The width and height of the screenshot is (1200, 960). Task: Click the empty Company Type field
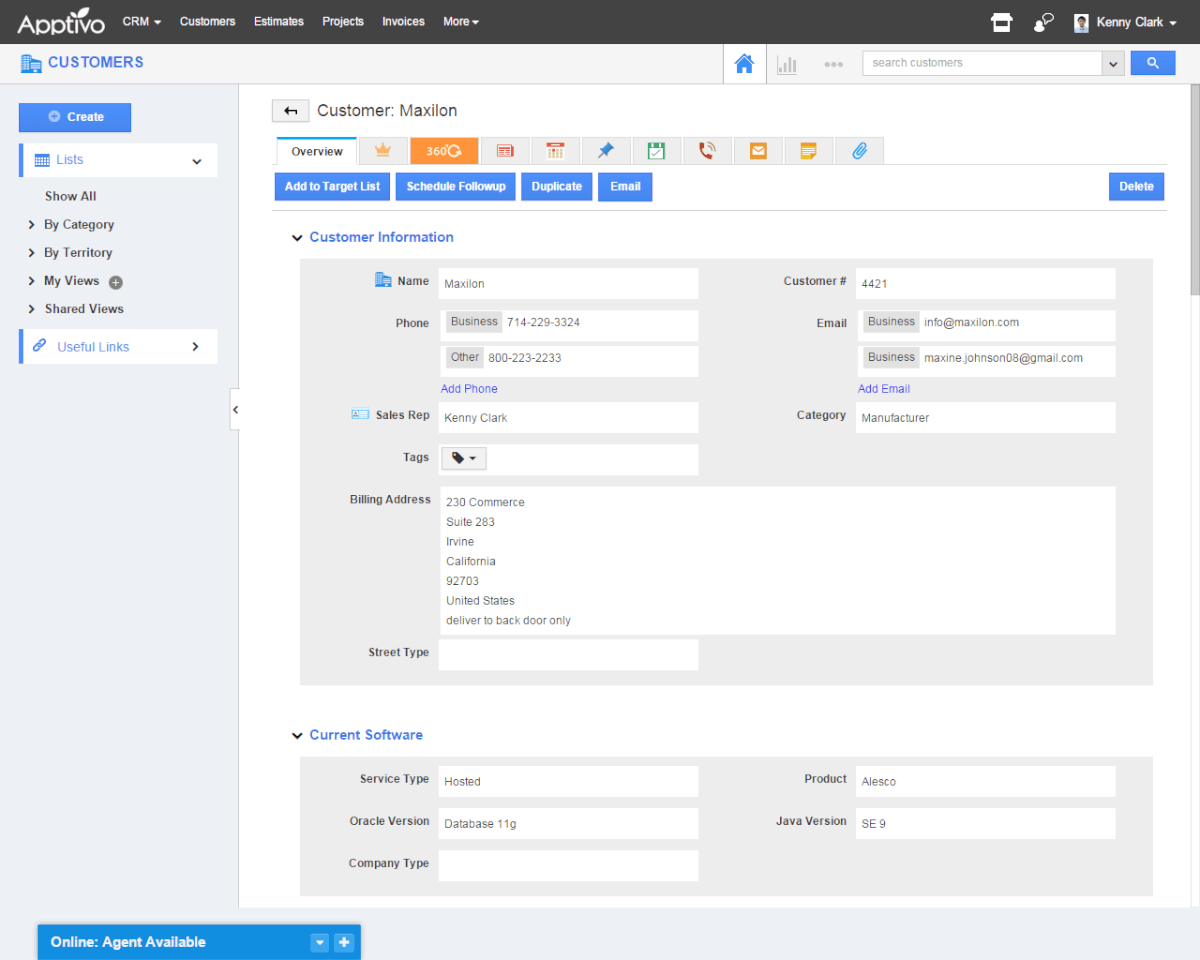tap(568, 866)
